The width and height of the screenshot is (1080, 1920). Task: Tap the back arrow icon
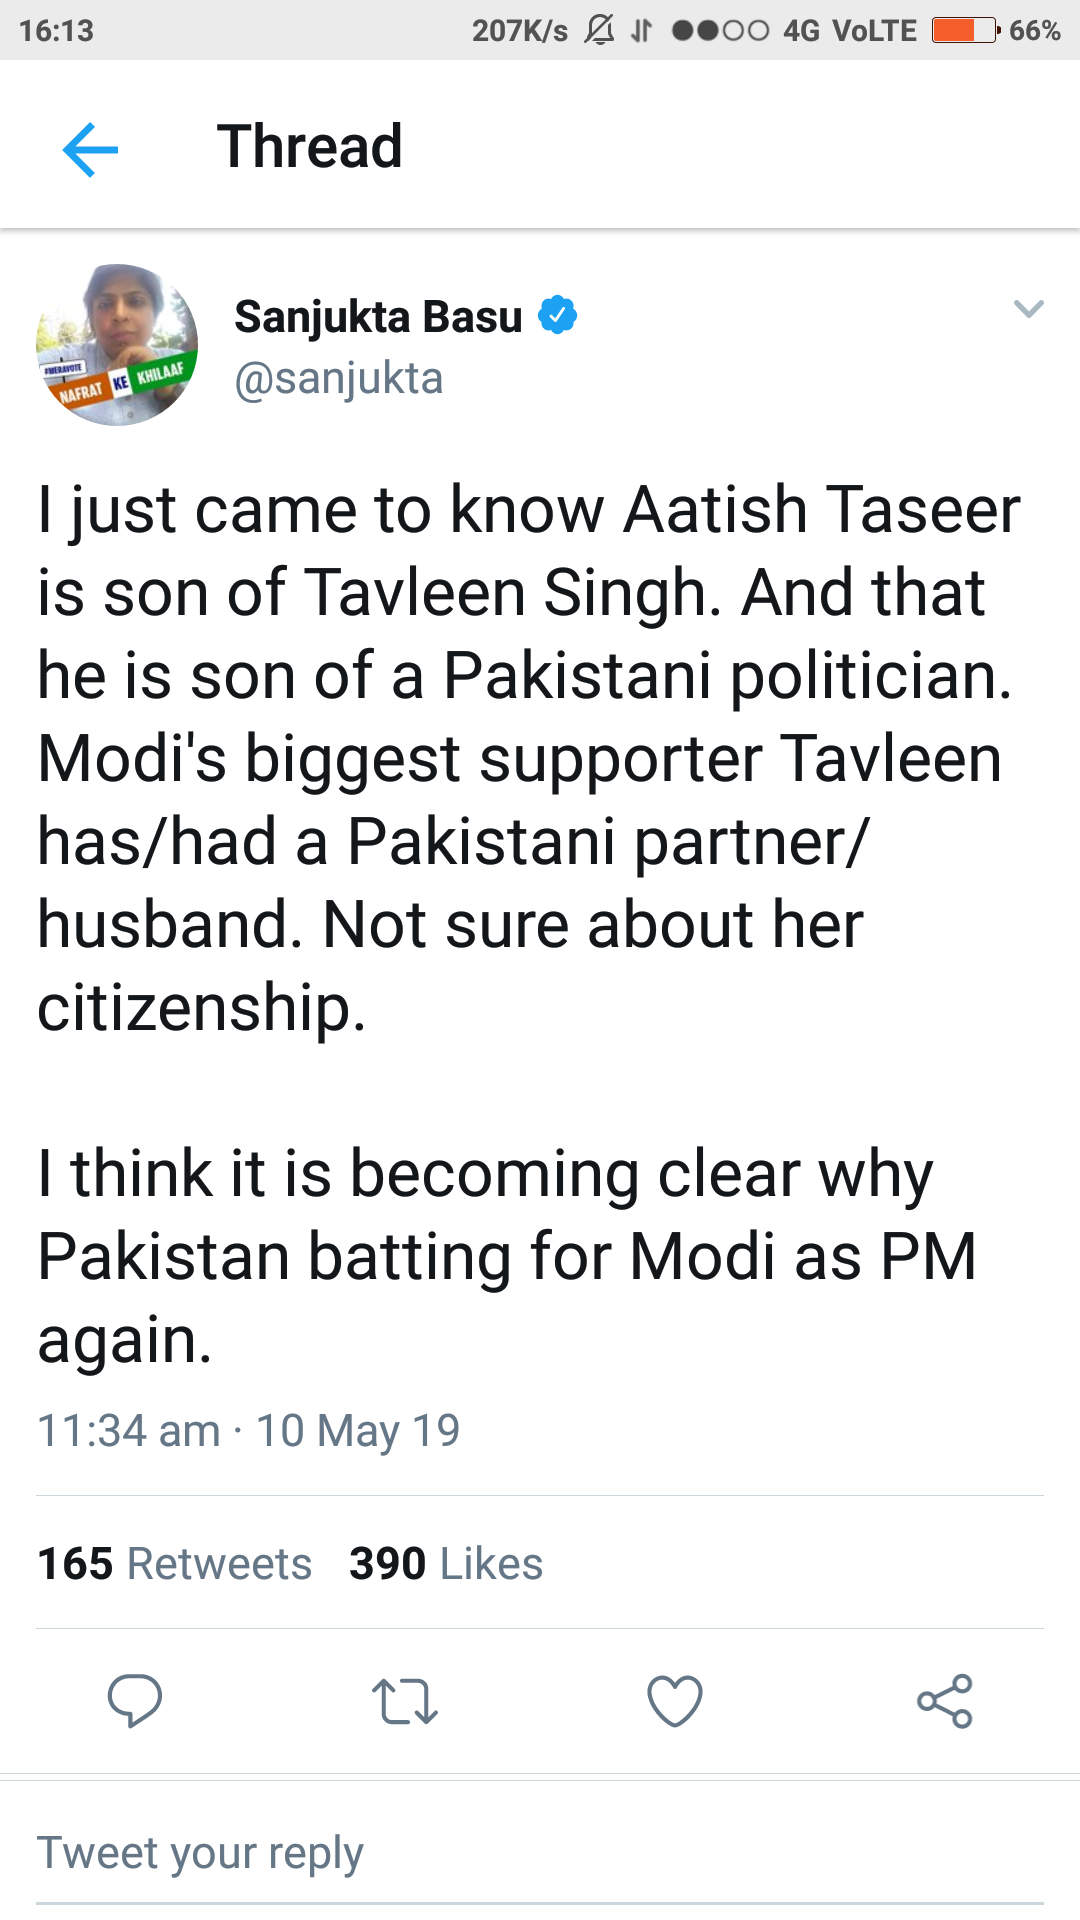90,150
